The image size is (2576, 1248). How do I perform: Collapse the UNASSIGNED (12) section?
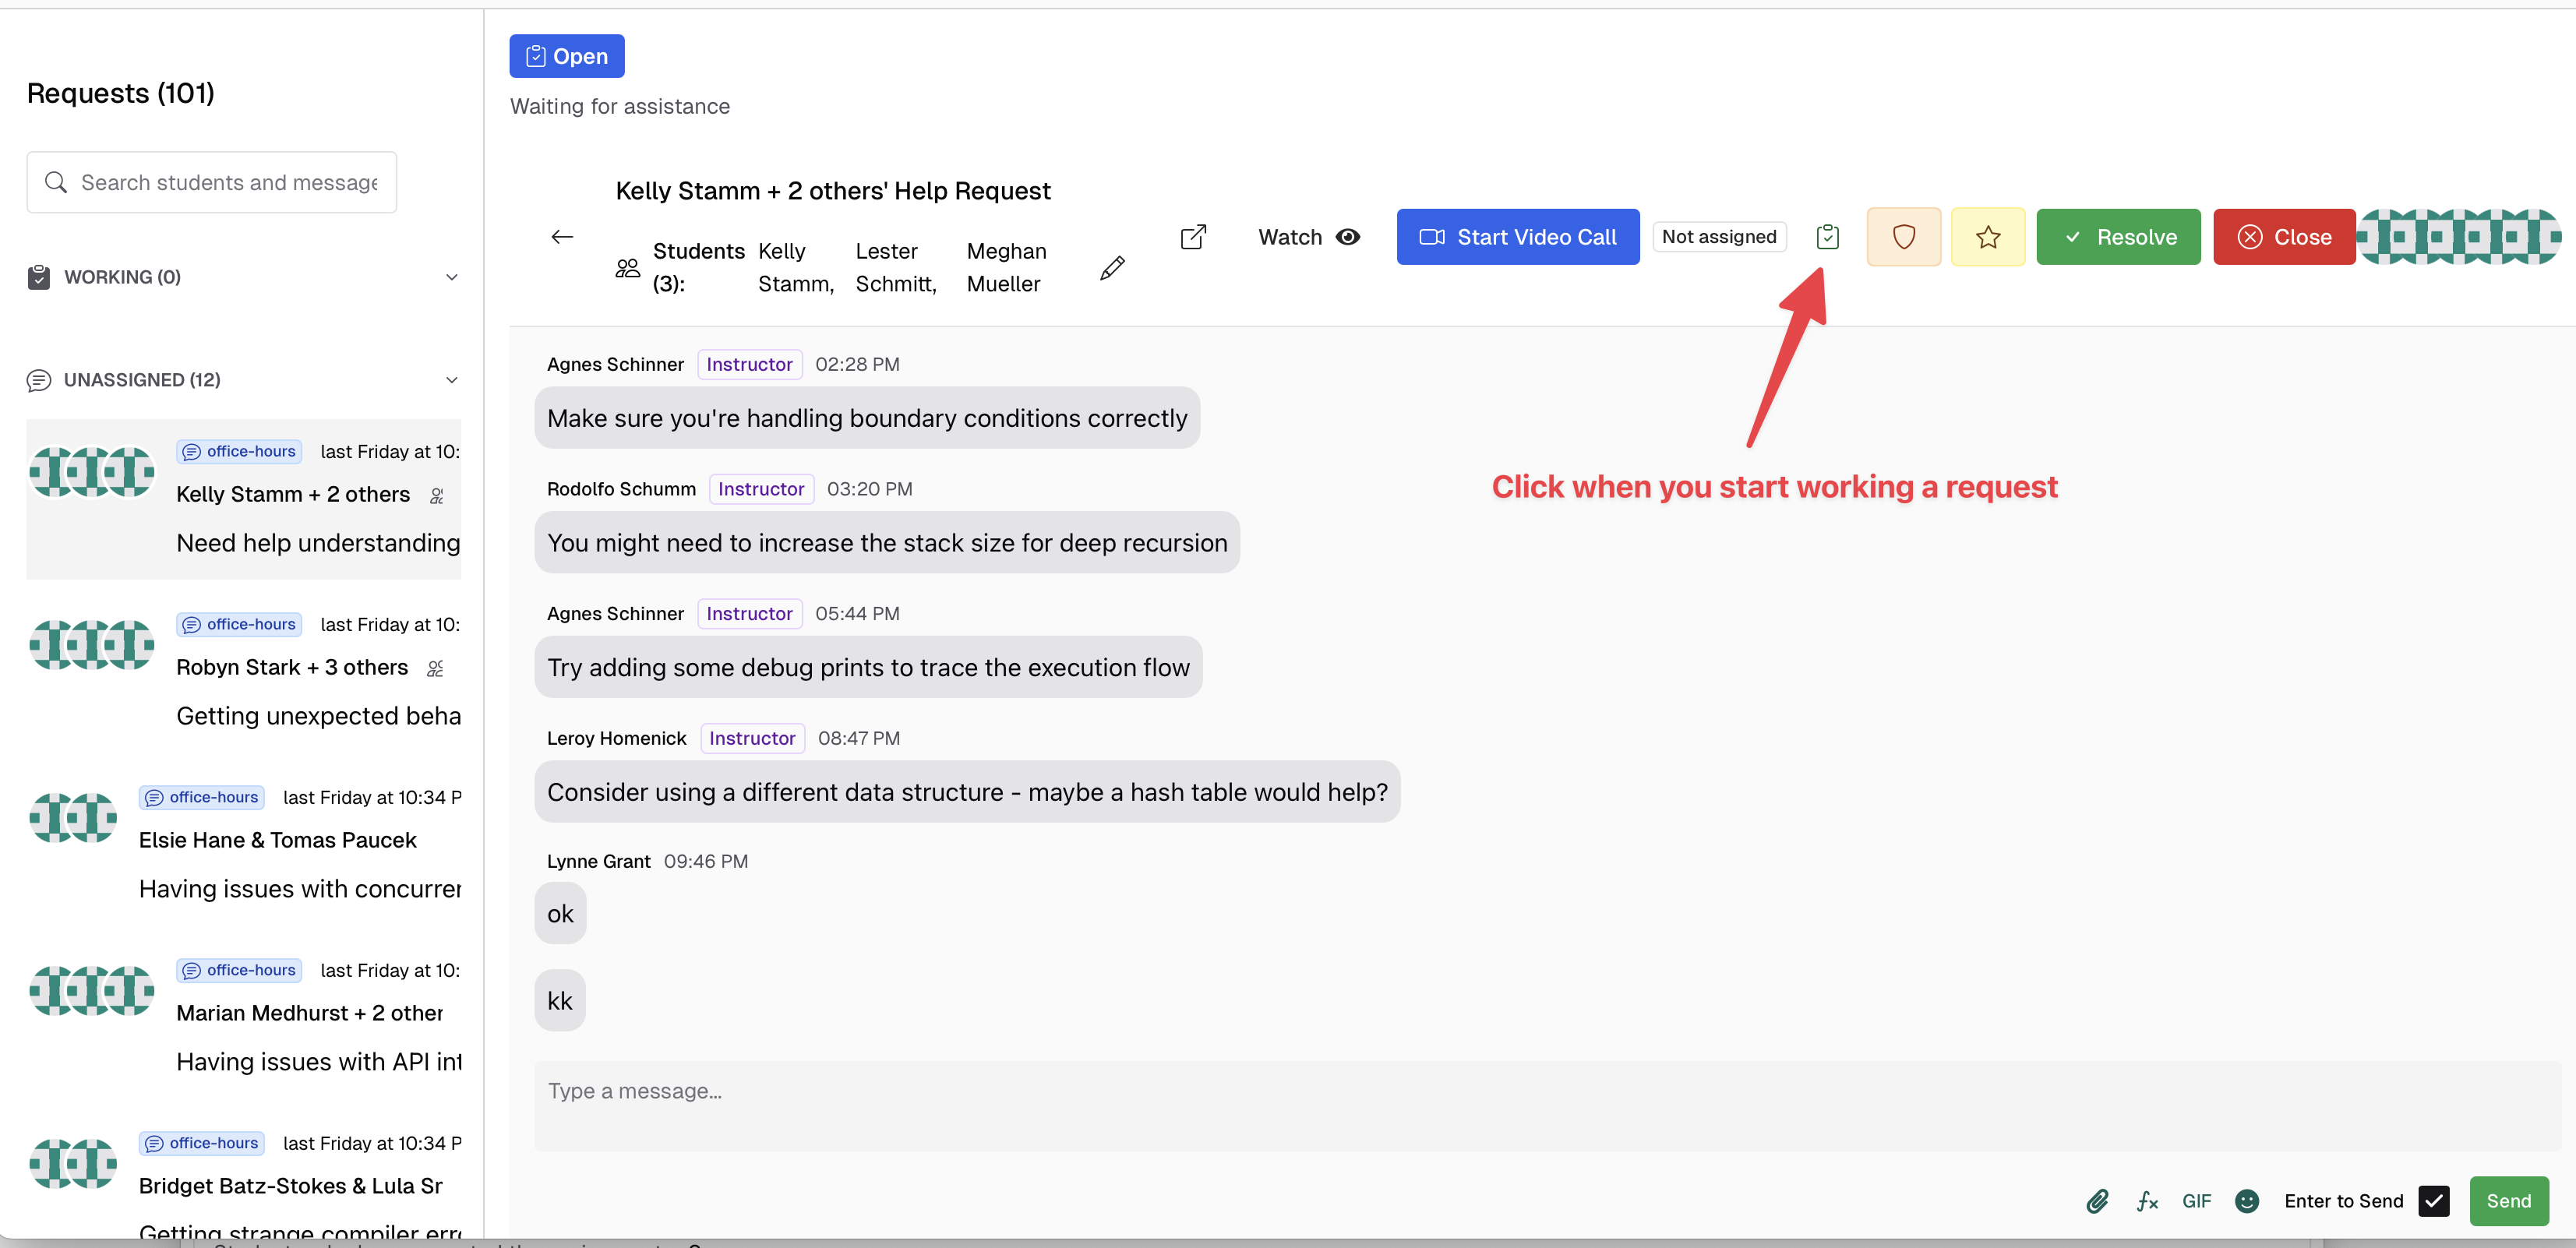tap(451, 380)
